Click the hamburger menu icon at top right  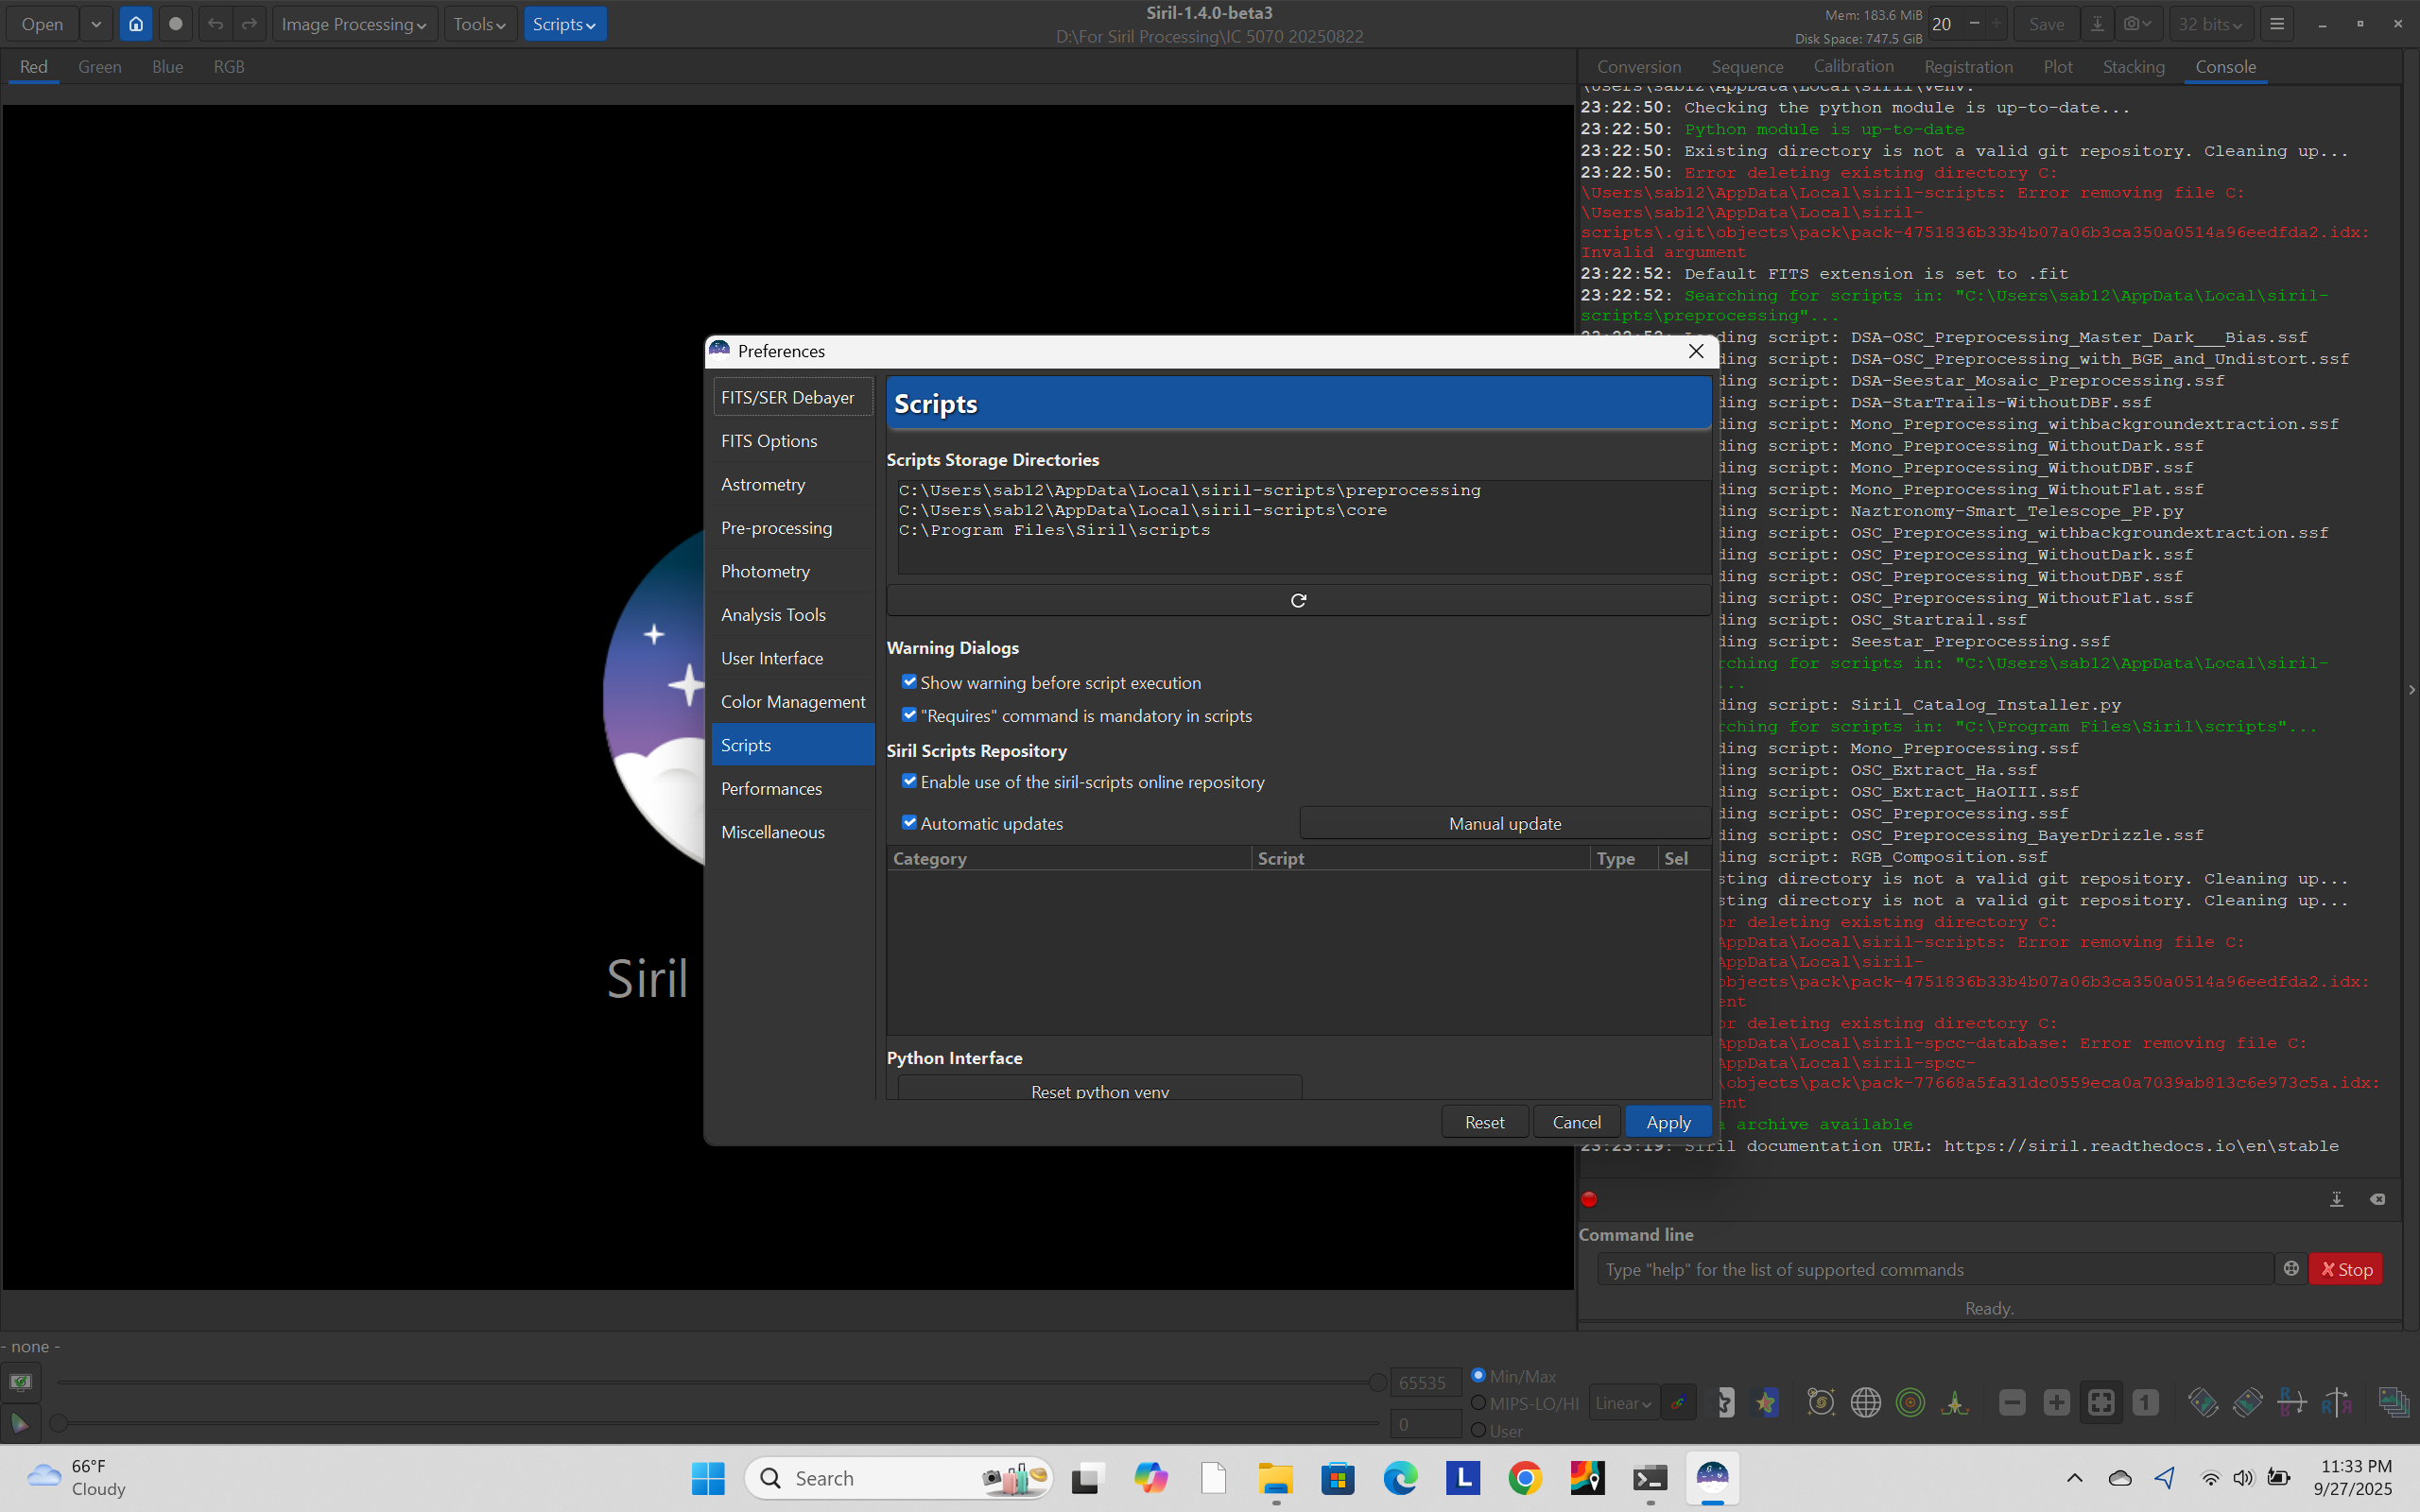(x=2277, y=24)
